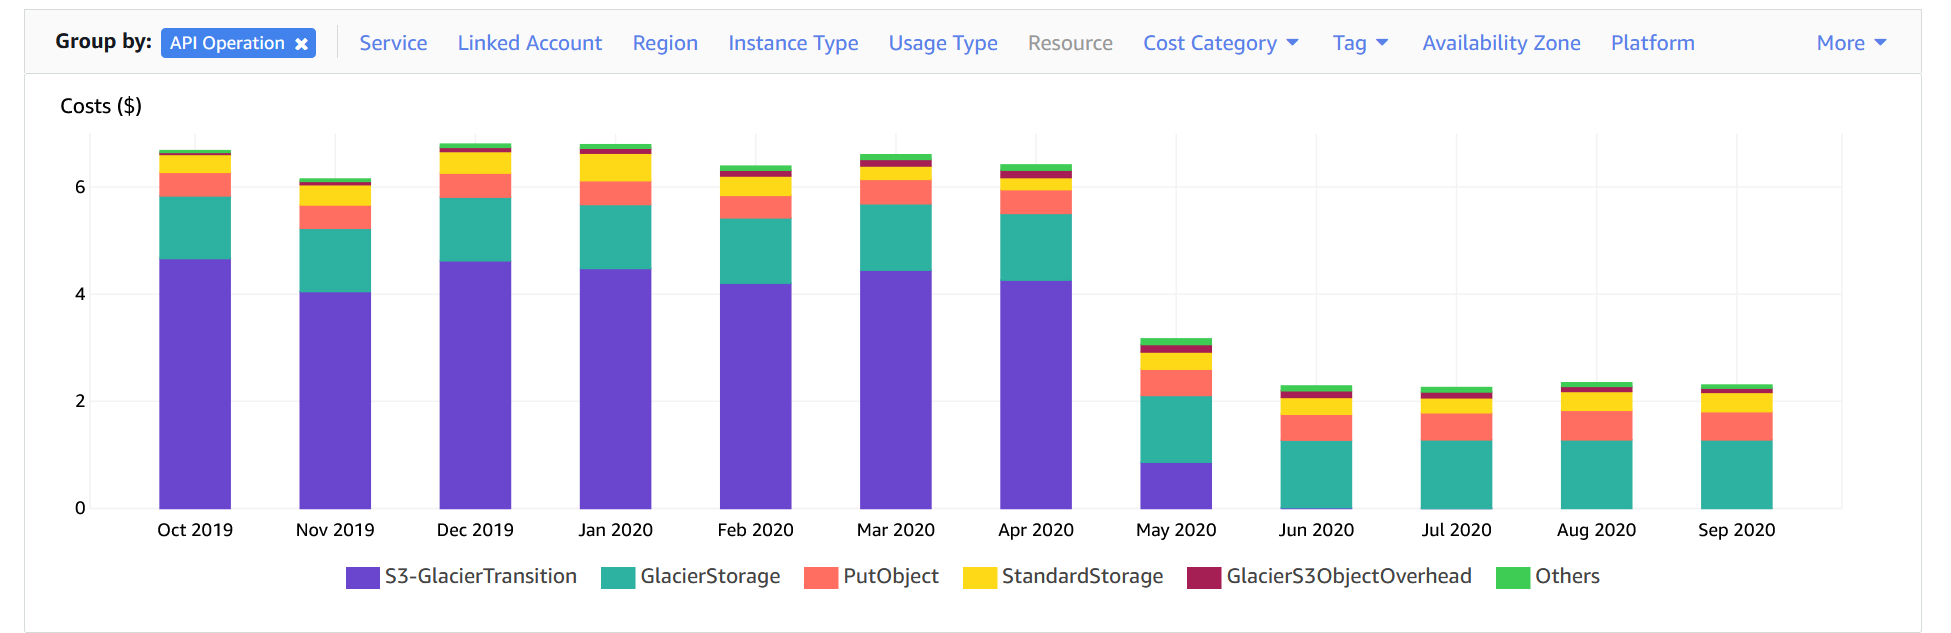The height and width of the screenshot is (633, 1951).
Task: Click the PutObject coral legend swatch
Action: pyautogui.click(x=821, y=577)
